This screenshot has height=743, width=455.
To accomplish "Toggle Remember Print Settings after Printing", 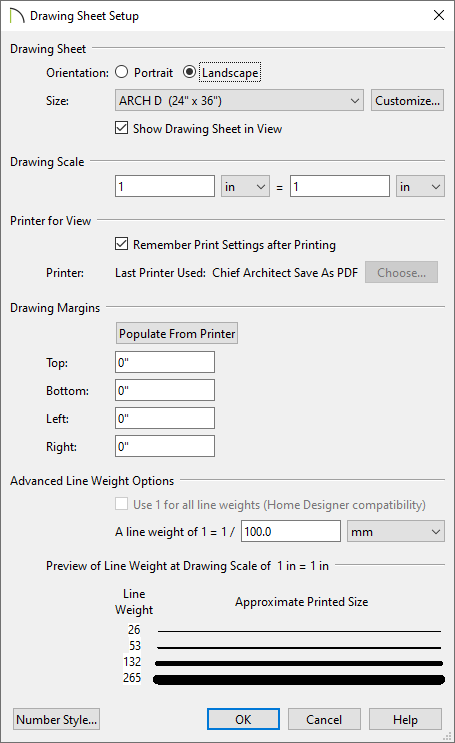I will [x=121, y=244].
